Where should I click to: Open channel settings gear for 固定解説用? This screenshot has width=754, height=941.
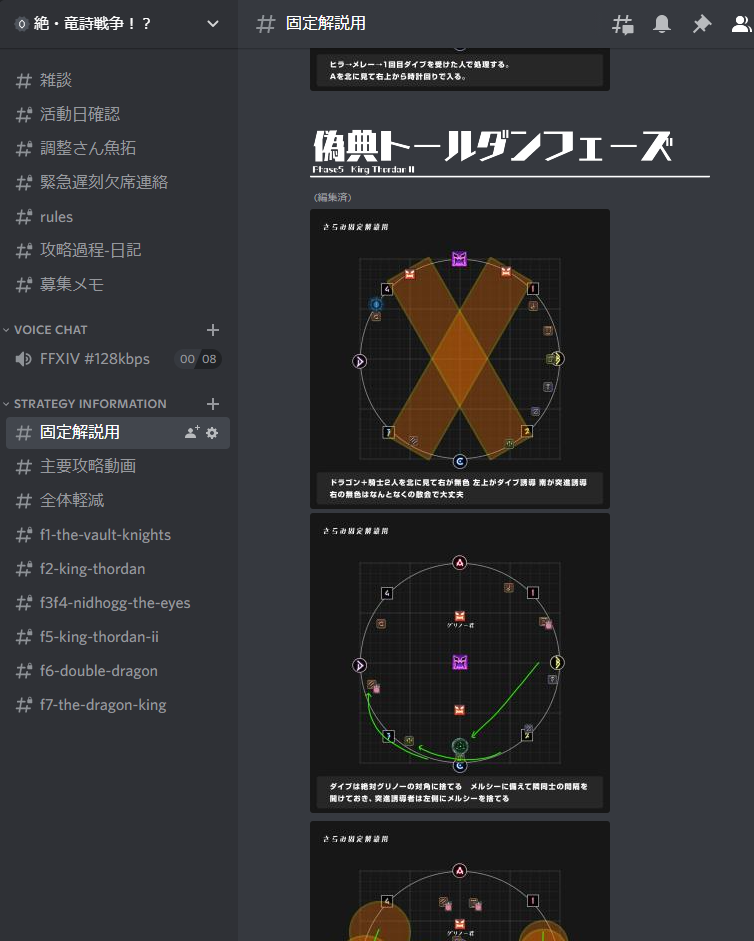[x=212, y=433]
